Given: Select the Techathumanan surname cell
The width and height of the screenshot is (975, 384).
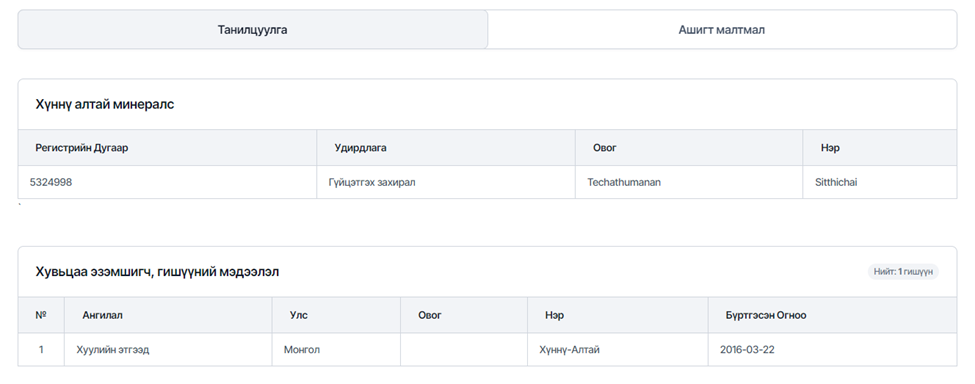Looking at the screenshot, I should [x=689, y=182].
